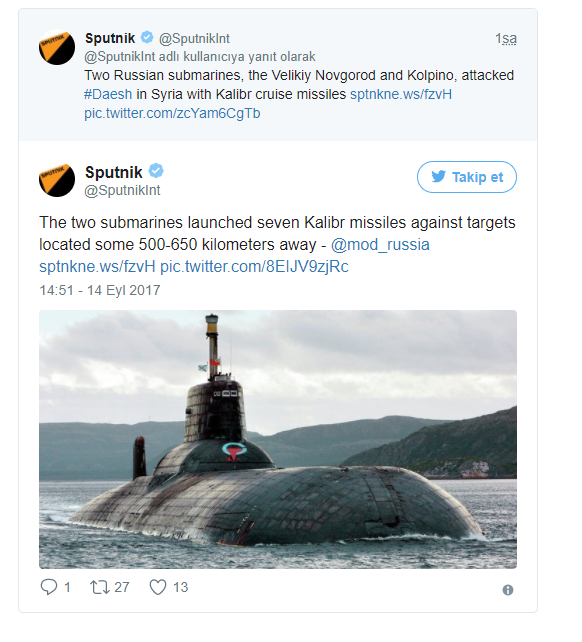Open the sptnkne.ws/fzvH link in the main tweet

(97, 266)
